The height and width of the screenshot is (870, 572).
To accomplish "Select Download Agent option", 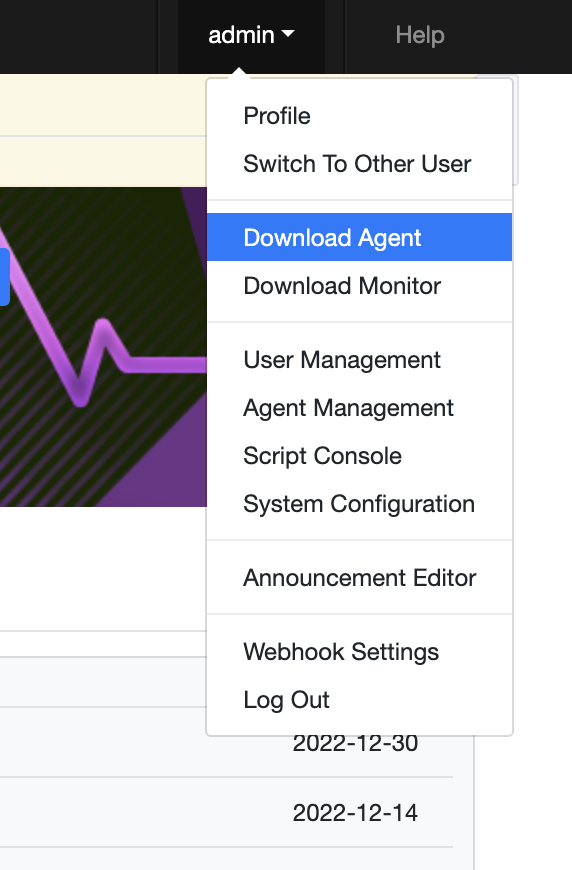I will (x=360, y=237).
